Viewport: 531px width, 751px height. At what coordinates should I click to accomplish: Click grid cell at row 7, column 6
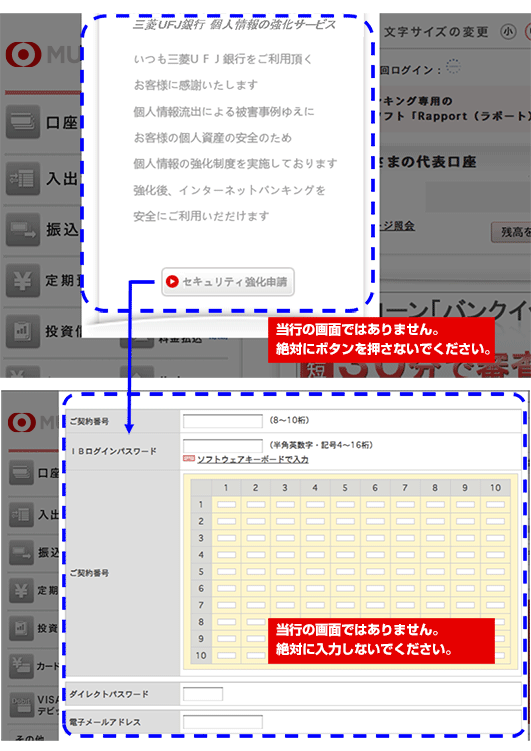375,605
